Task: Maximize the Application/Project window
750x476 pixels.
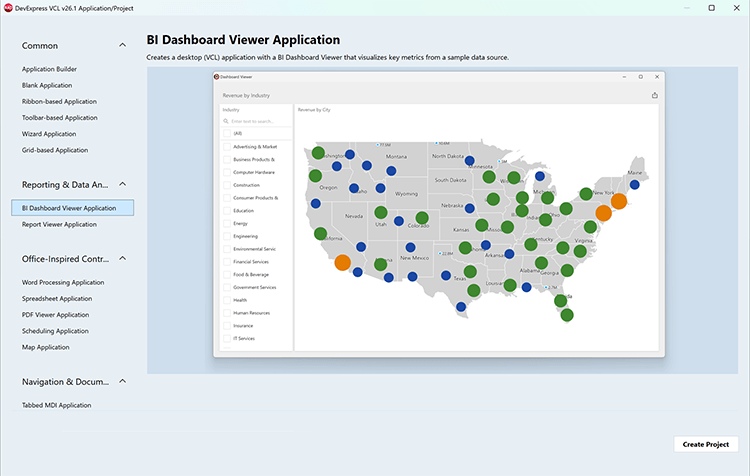Action: 711,8
